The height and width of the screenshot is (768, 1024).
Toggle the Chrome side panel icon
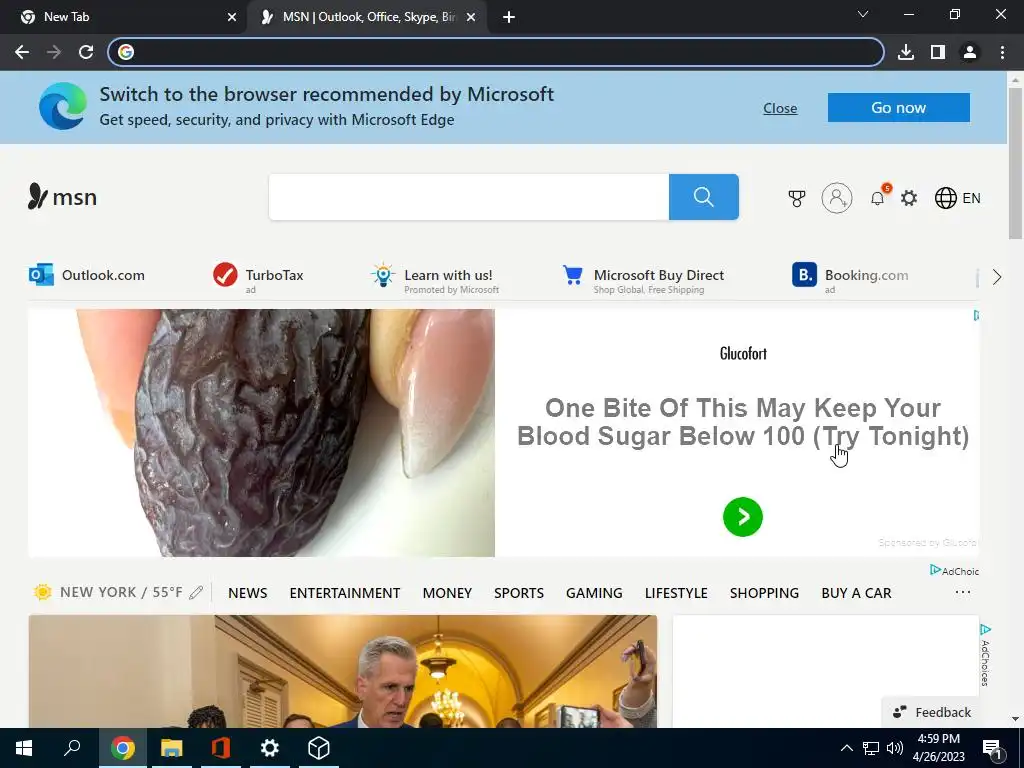938,52
